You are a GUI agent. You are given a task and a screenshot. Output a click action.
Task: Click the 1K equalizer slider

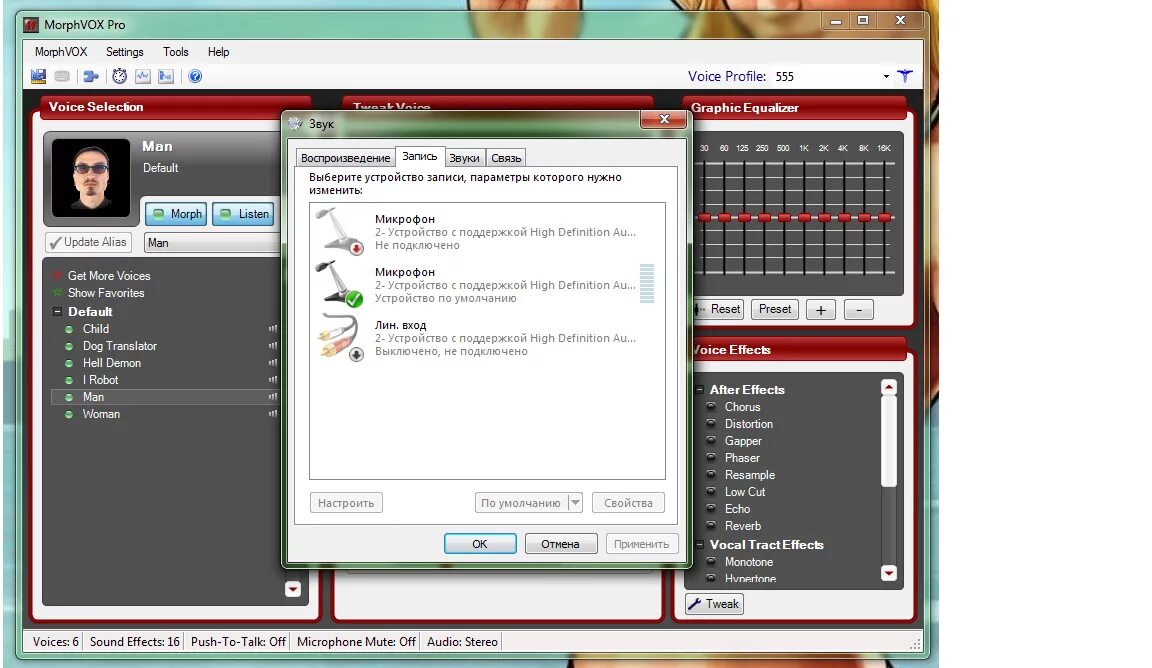pos(804,218)
